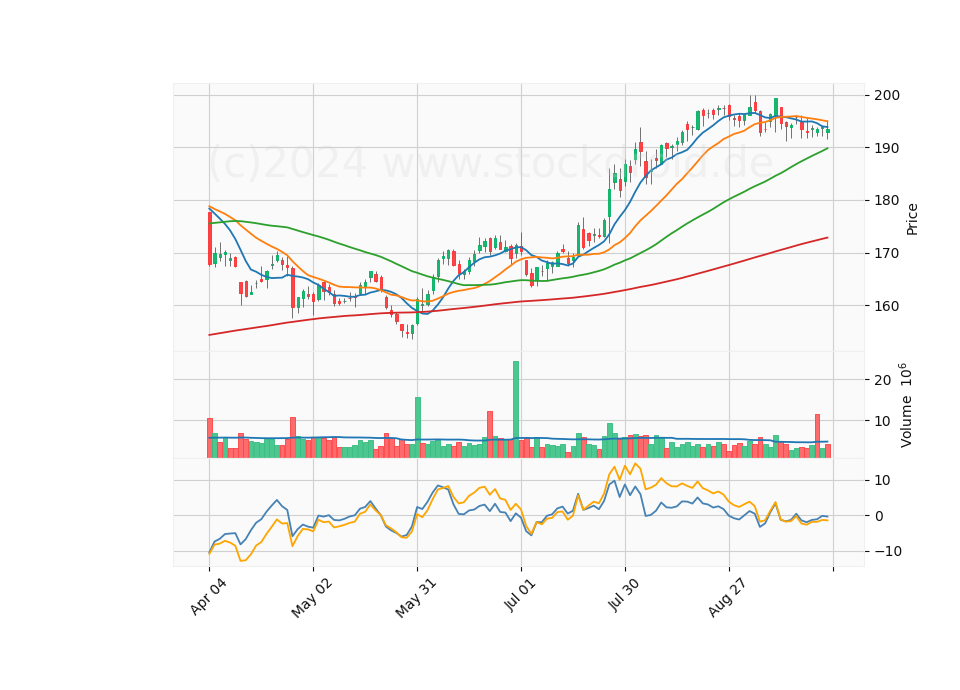960x690 pixels.
Task: Click the tallest green volume bar
Action: (x=516, y=409)
